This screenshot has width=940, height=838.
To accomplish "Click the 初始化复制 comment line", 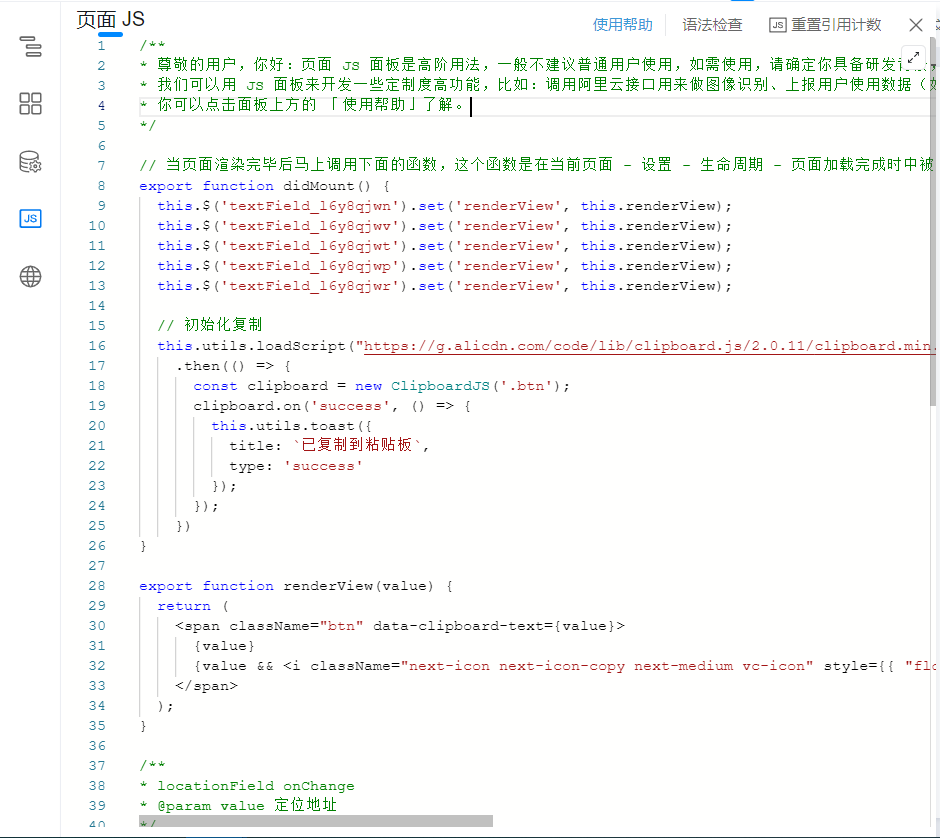I will tap(210, 326).
